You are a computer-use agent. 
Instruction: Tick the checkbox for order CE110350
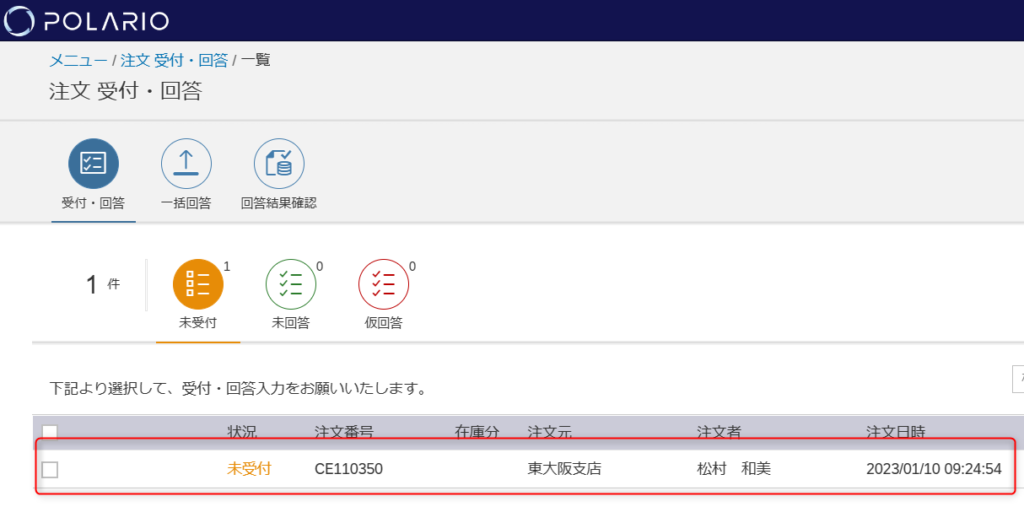coord(50,469)
